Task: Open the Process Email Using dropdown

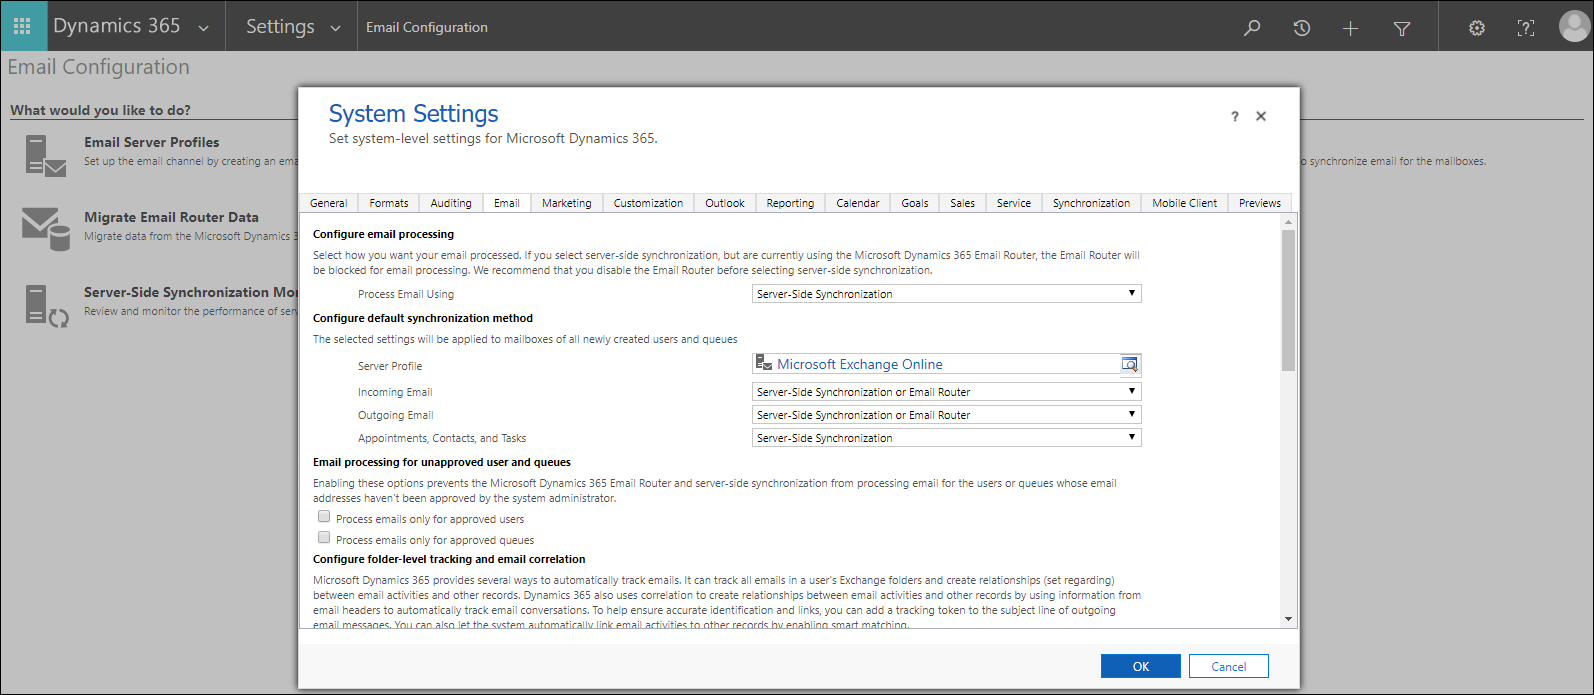Action: (x=946, y=294)
